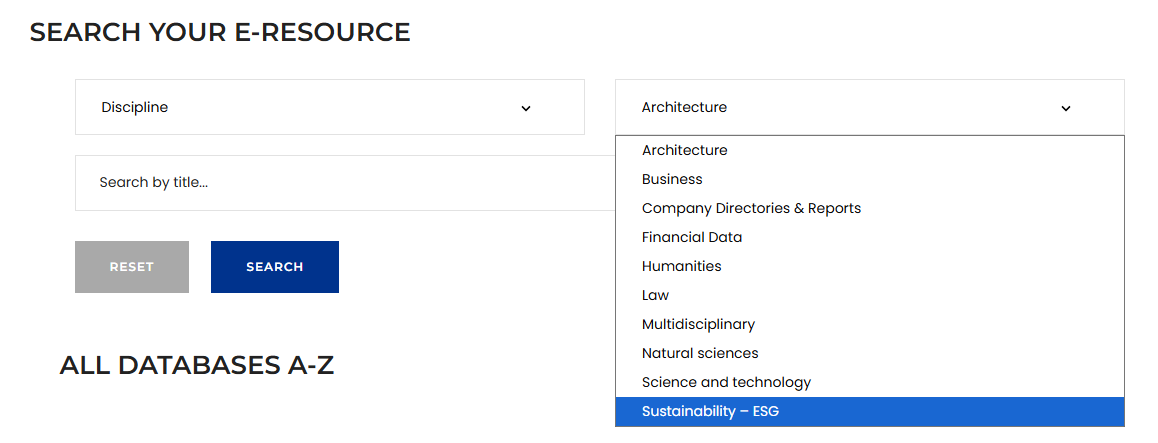Image resolution: width=1158 pixels, height=443 pixels.
Task: Click the ALL DATABASES A-Z heading
Action: [x=196, y=365]
